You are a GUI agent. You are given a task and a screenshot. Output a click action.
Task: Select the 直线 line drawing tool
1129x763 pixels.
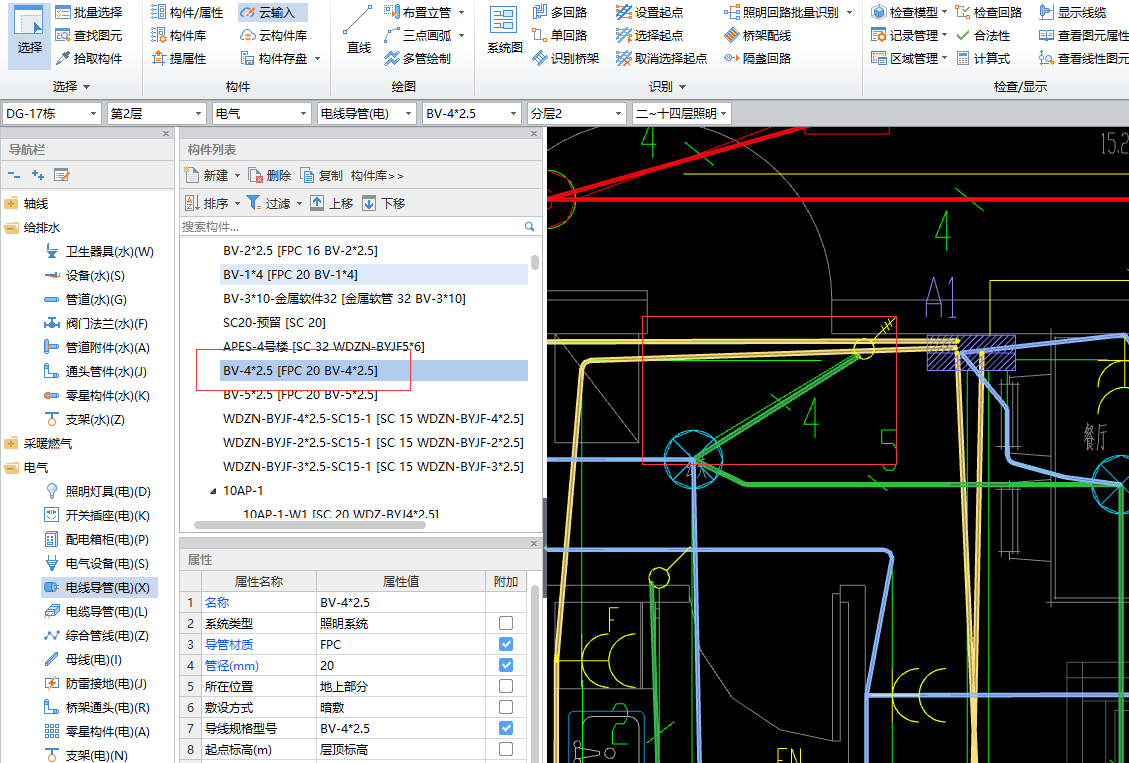[x=358, y=32]
